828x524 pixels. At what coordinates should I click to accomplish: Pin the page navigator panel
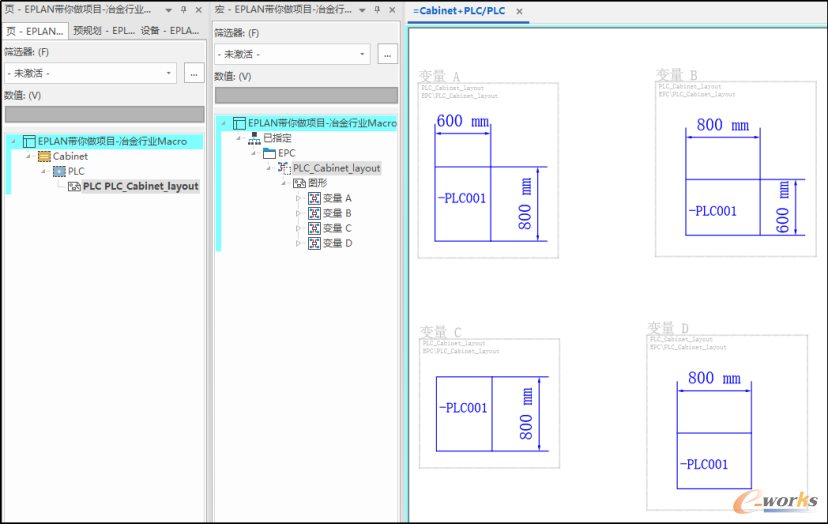[183, 10]
